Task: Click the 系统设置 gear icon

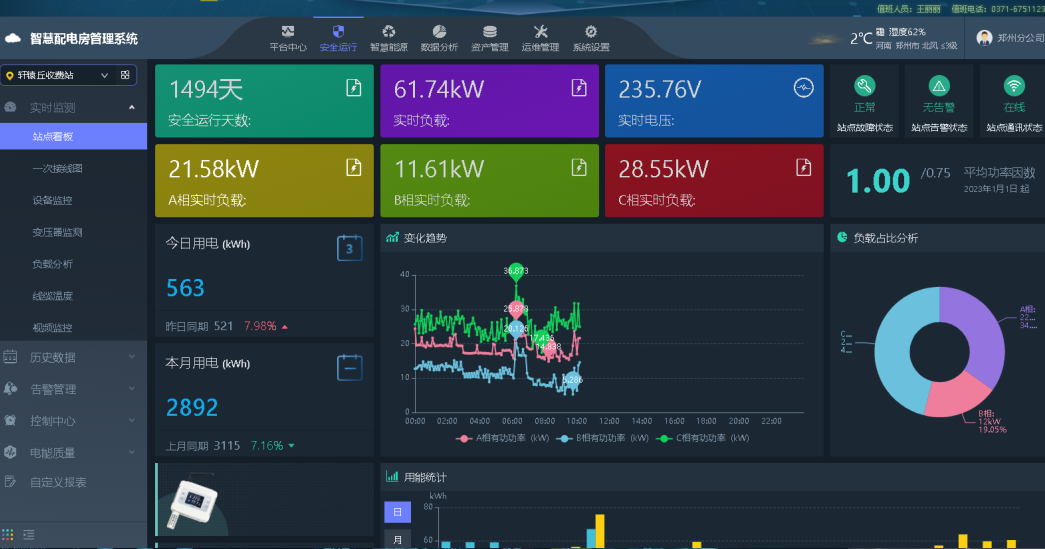Action: pos(591,32)
